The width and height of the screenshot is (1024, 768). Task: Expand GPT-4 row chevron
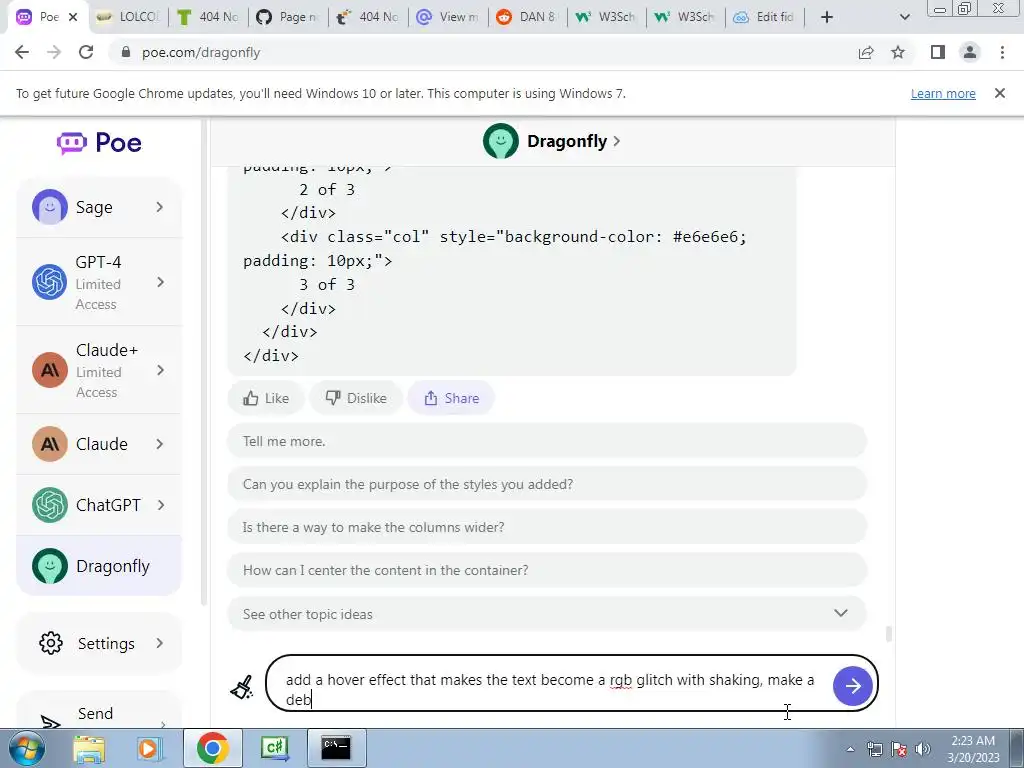point(160,282)
